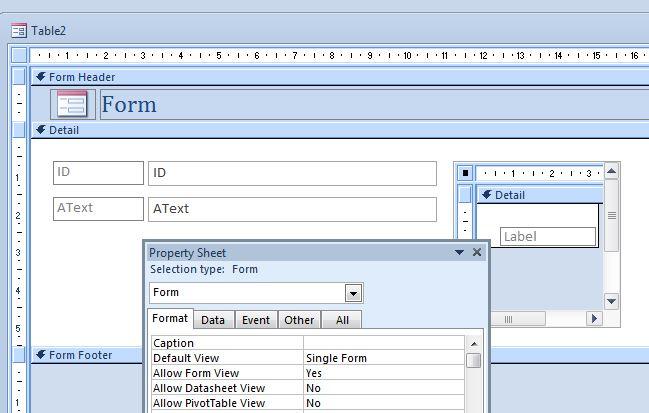This screenshot has height=413, width=649.
Task: Switch to the Data tab
Action: (213, 320)
